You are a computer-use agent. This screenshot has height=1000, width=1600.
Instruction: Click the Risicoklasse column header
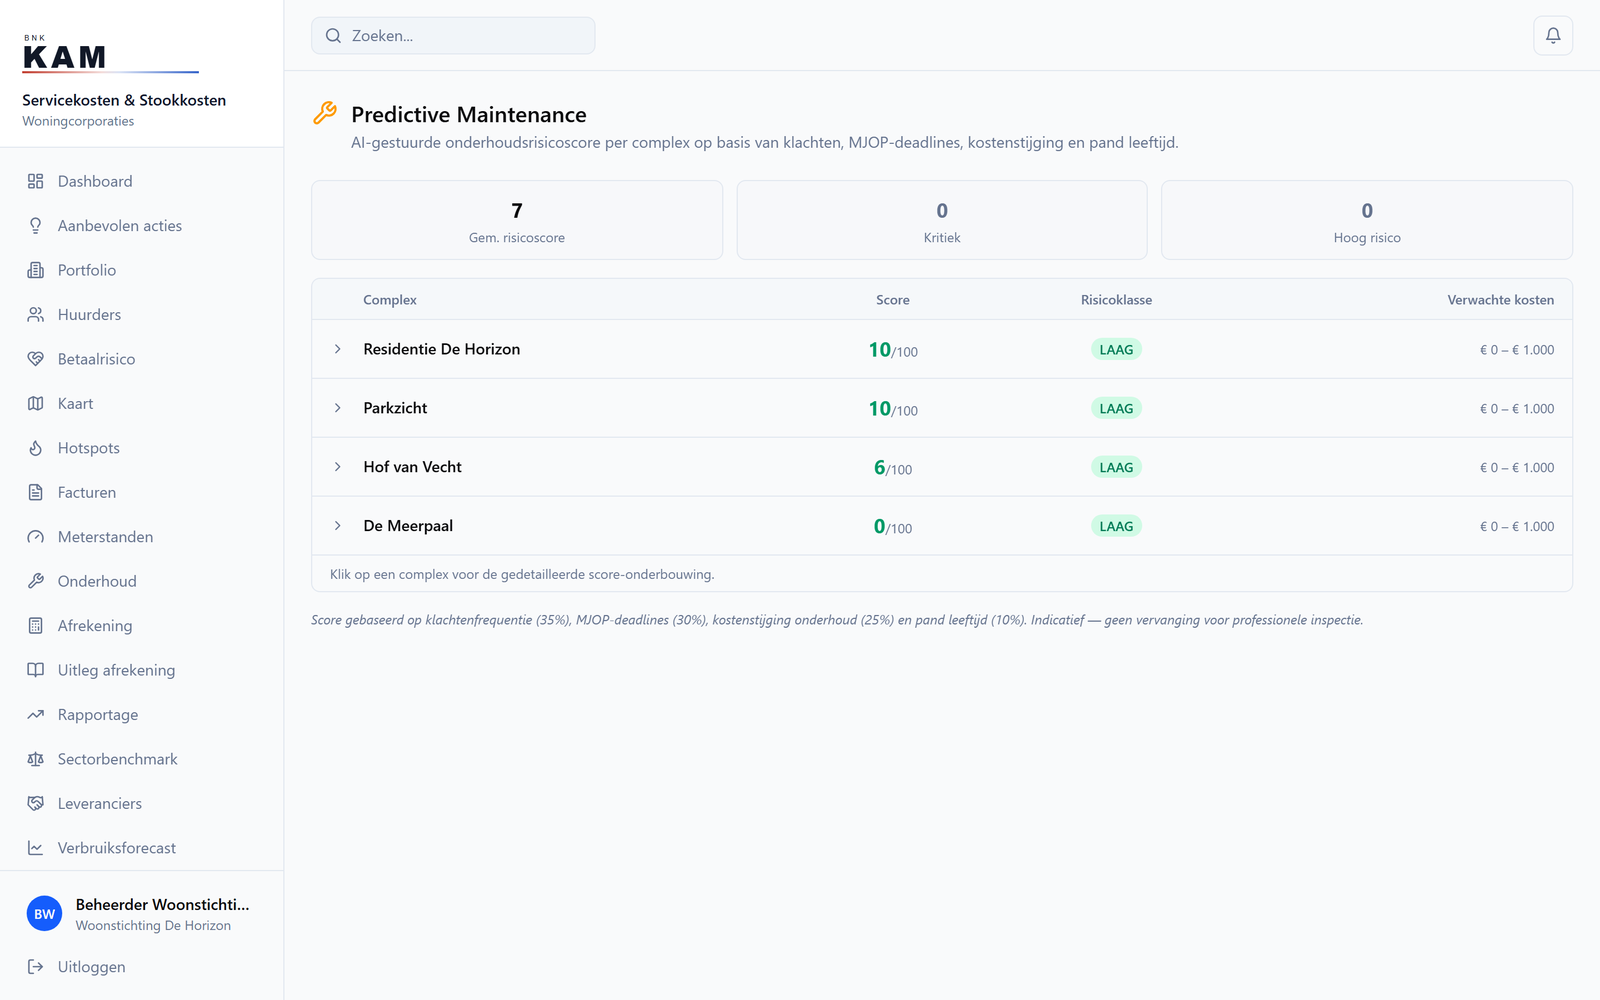pyautogui.click(x=1116, y=300)
